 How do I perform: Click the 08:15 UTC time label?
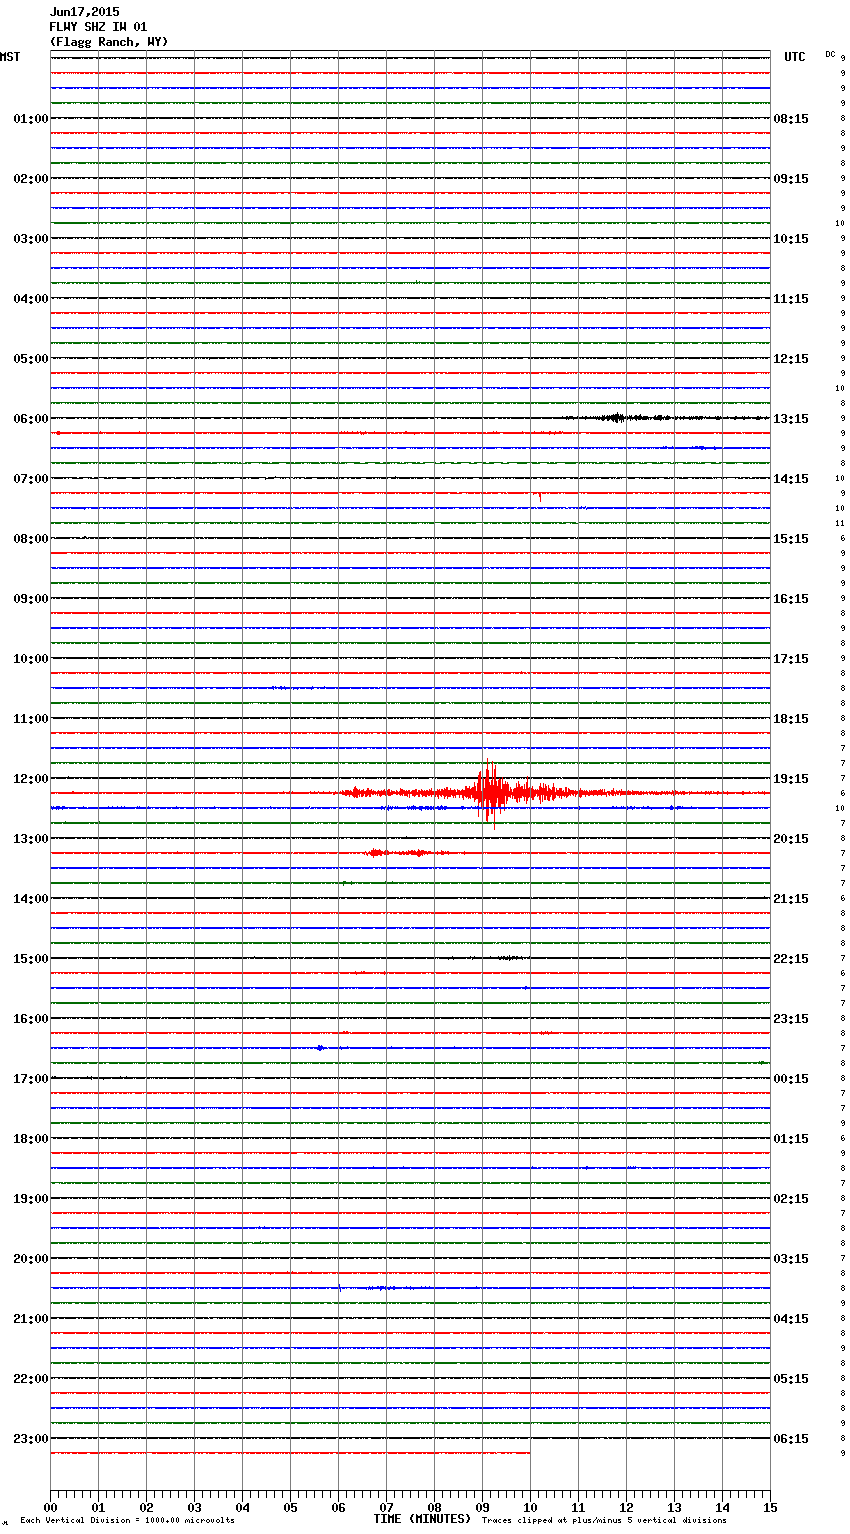click(791, 119)
